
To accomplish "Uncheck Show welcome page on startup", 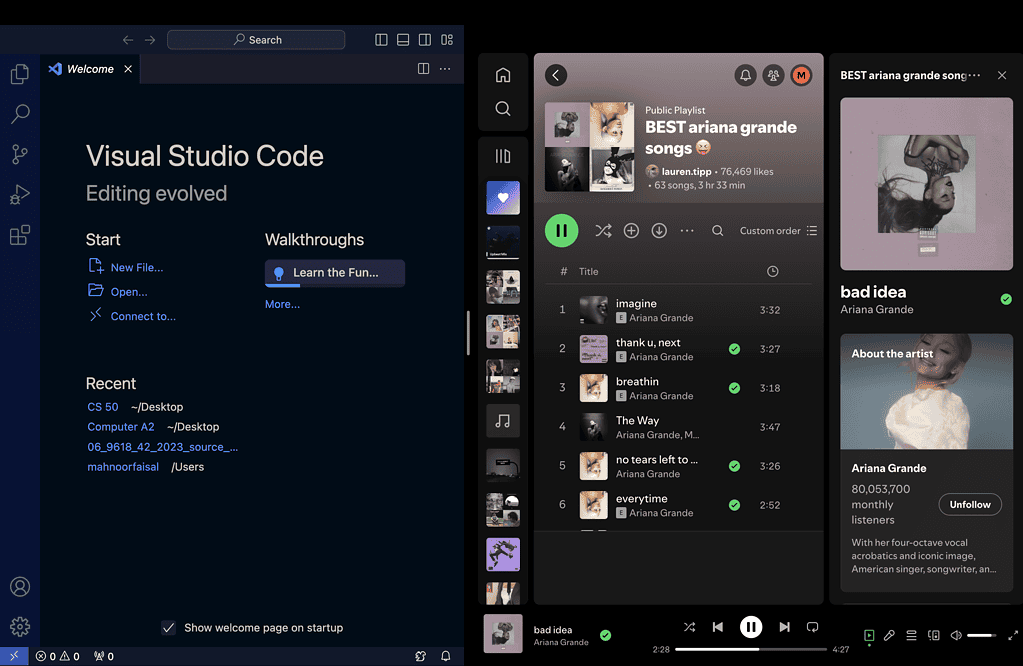I will point(169,628).
